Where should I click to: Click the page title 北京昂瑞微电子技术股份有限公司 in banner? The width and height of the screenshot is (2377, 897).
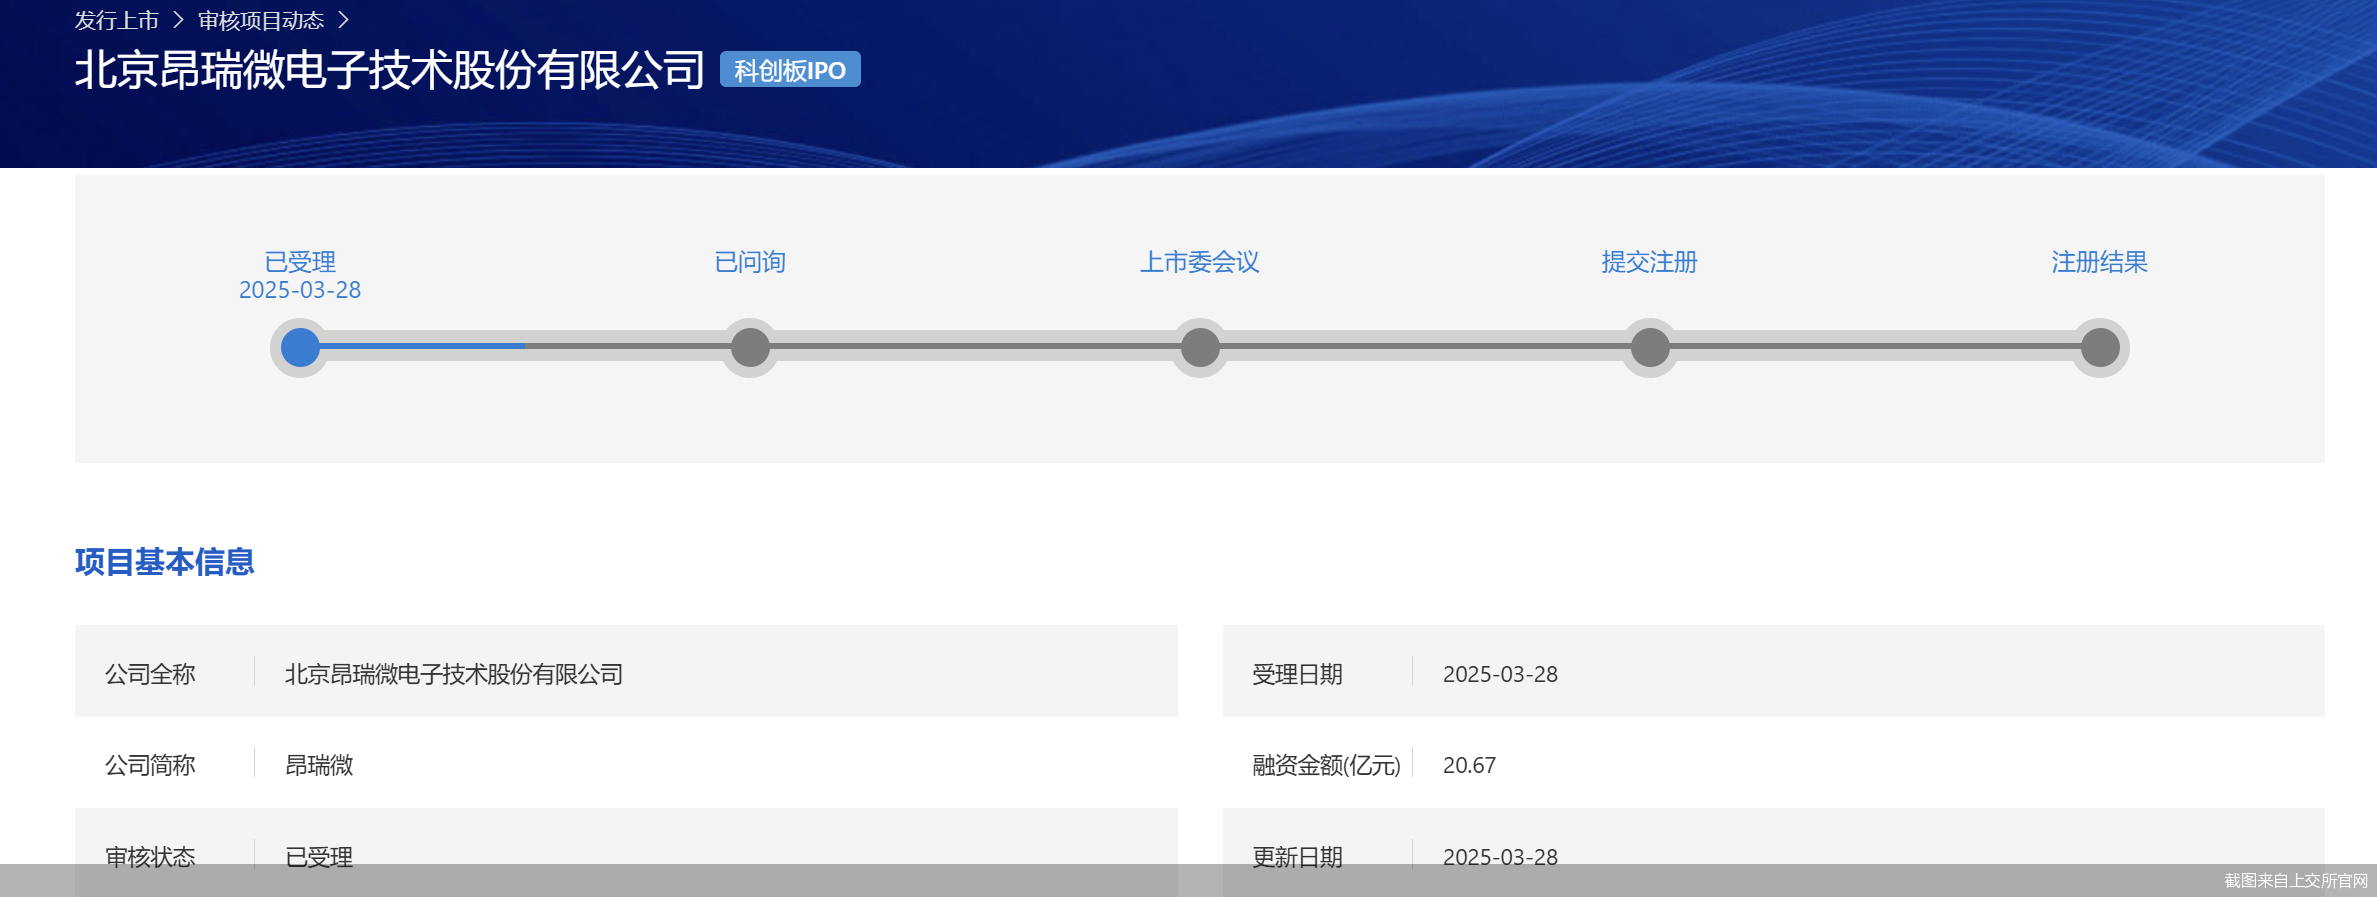pos(390,70)
